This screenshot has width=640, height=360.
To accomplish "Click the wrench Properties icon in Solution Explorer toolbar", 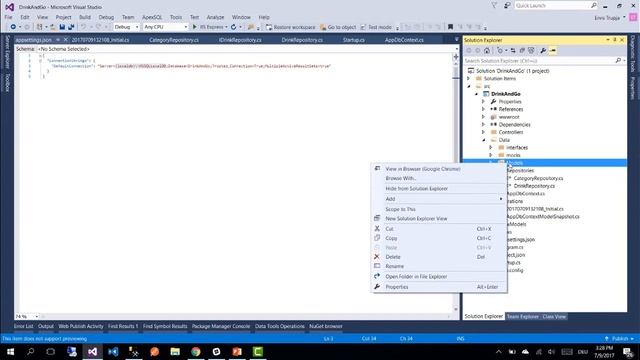I will click(x=543, y=51).
